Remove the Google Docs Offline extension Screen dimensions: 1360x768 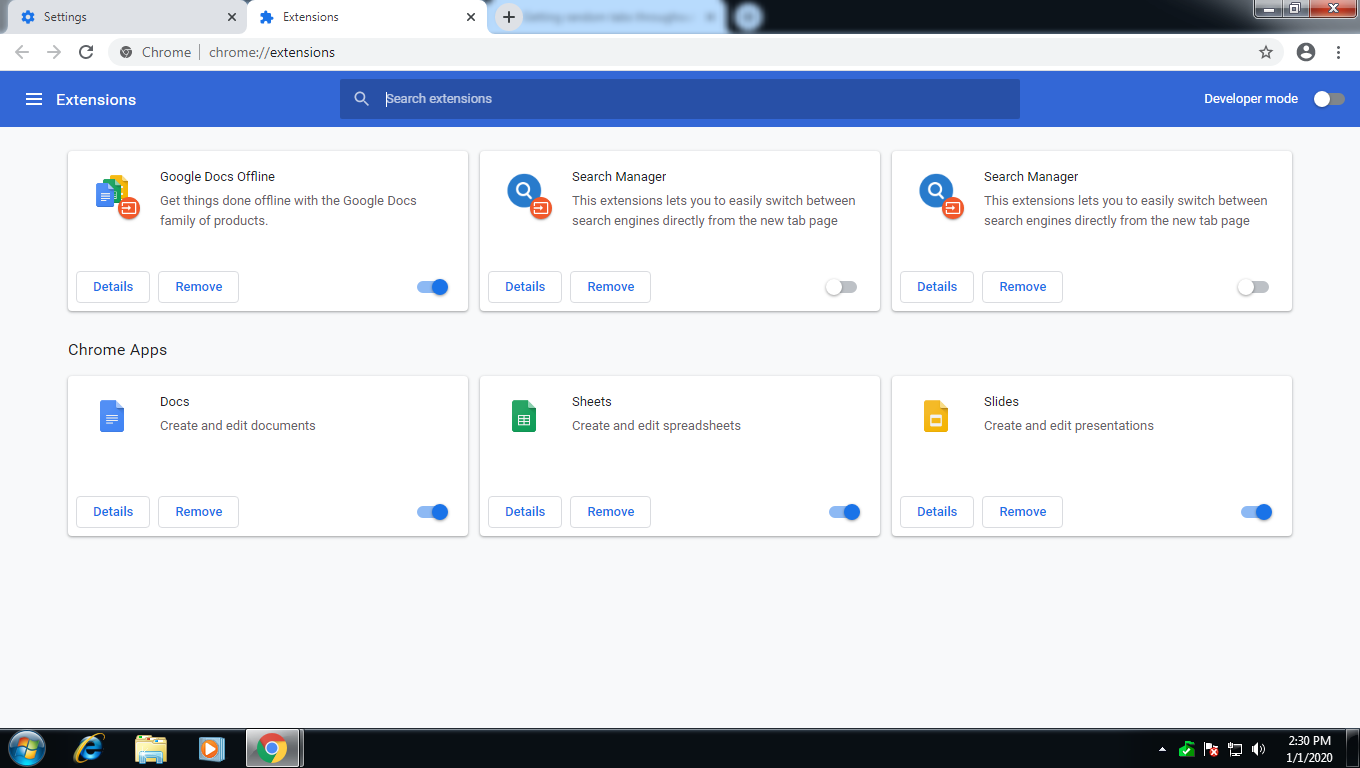click(199, 287)
